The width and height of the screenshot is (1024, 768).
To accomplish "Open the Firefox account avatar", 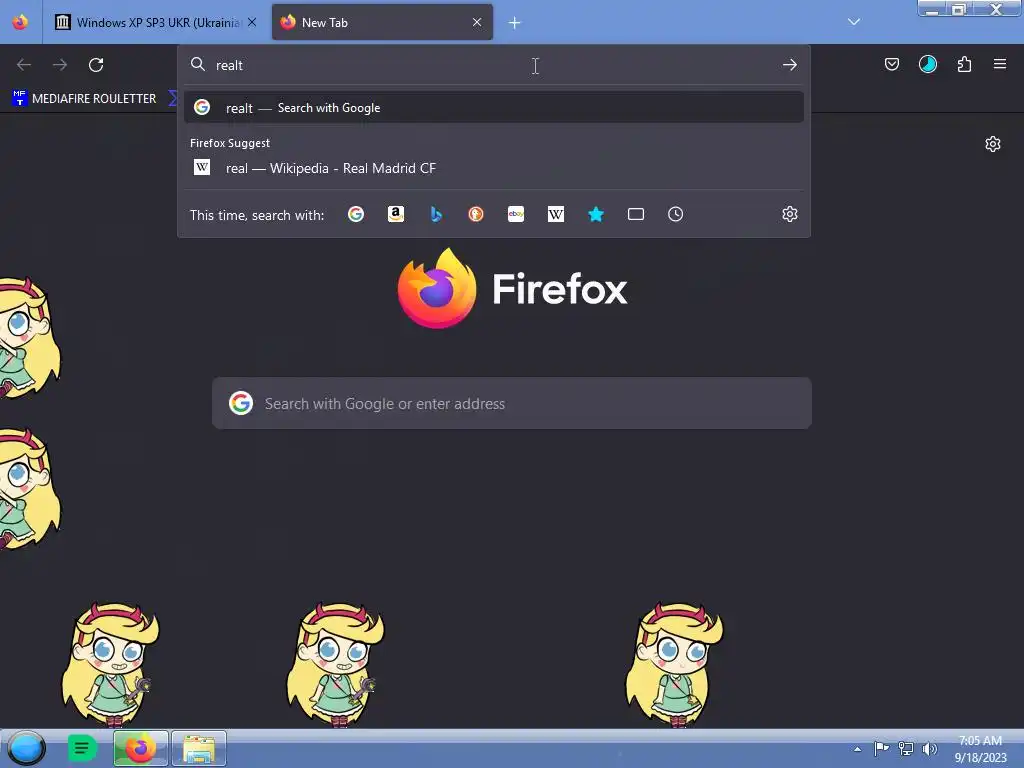I will (927, 64).
